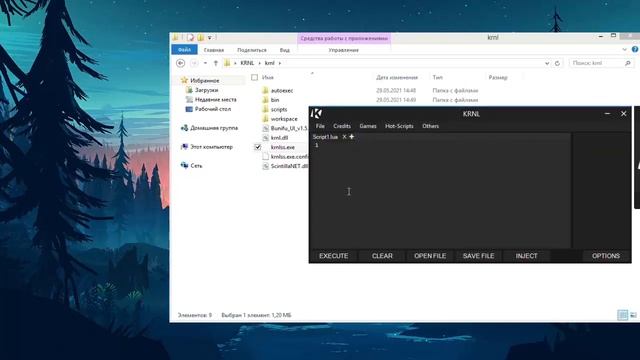Open Загрузки in navigation pane
This screenshot has height=360, width=640.
point(206,90)
